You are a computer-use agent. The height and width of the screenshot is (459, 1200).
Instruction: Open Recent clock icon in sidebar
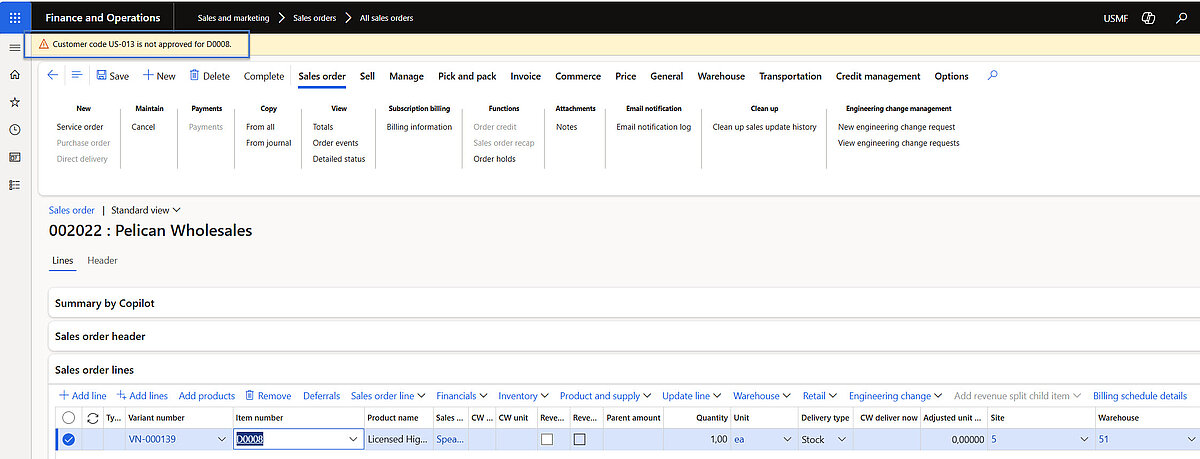click(14, 129)
